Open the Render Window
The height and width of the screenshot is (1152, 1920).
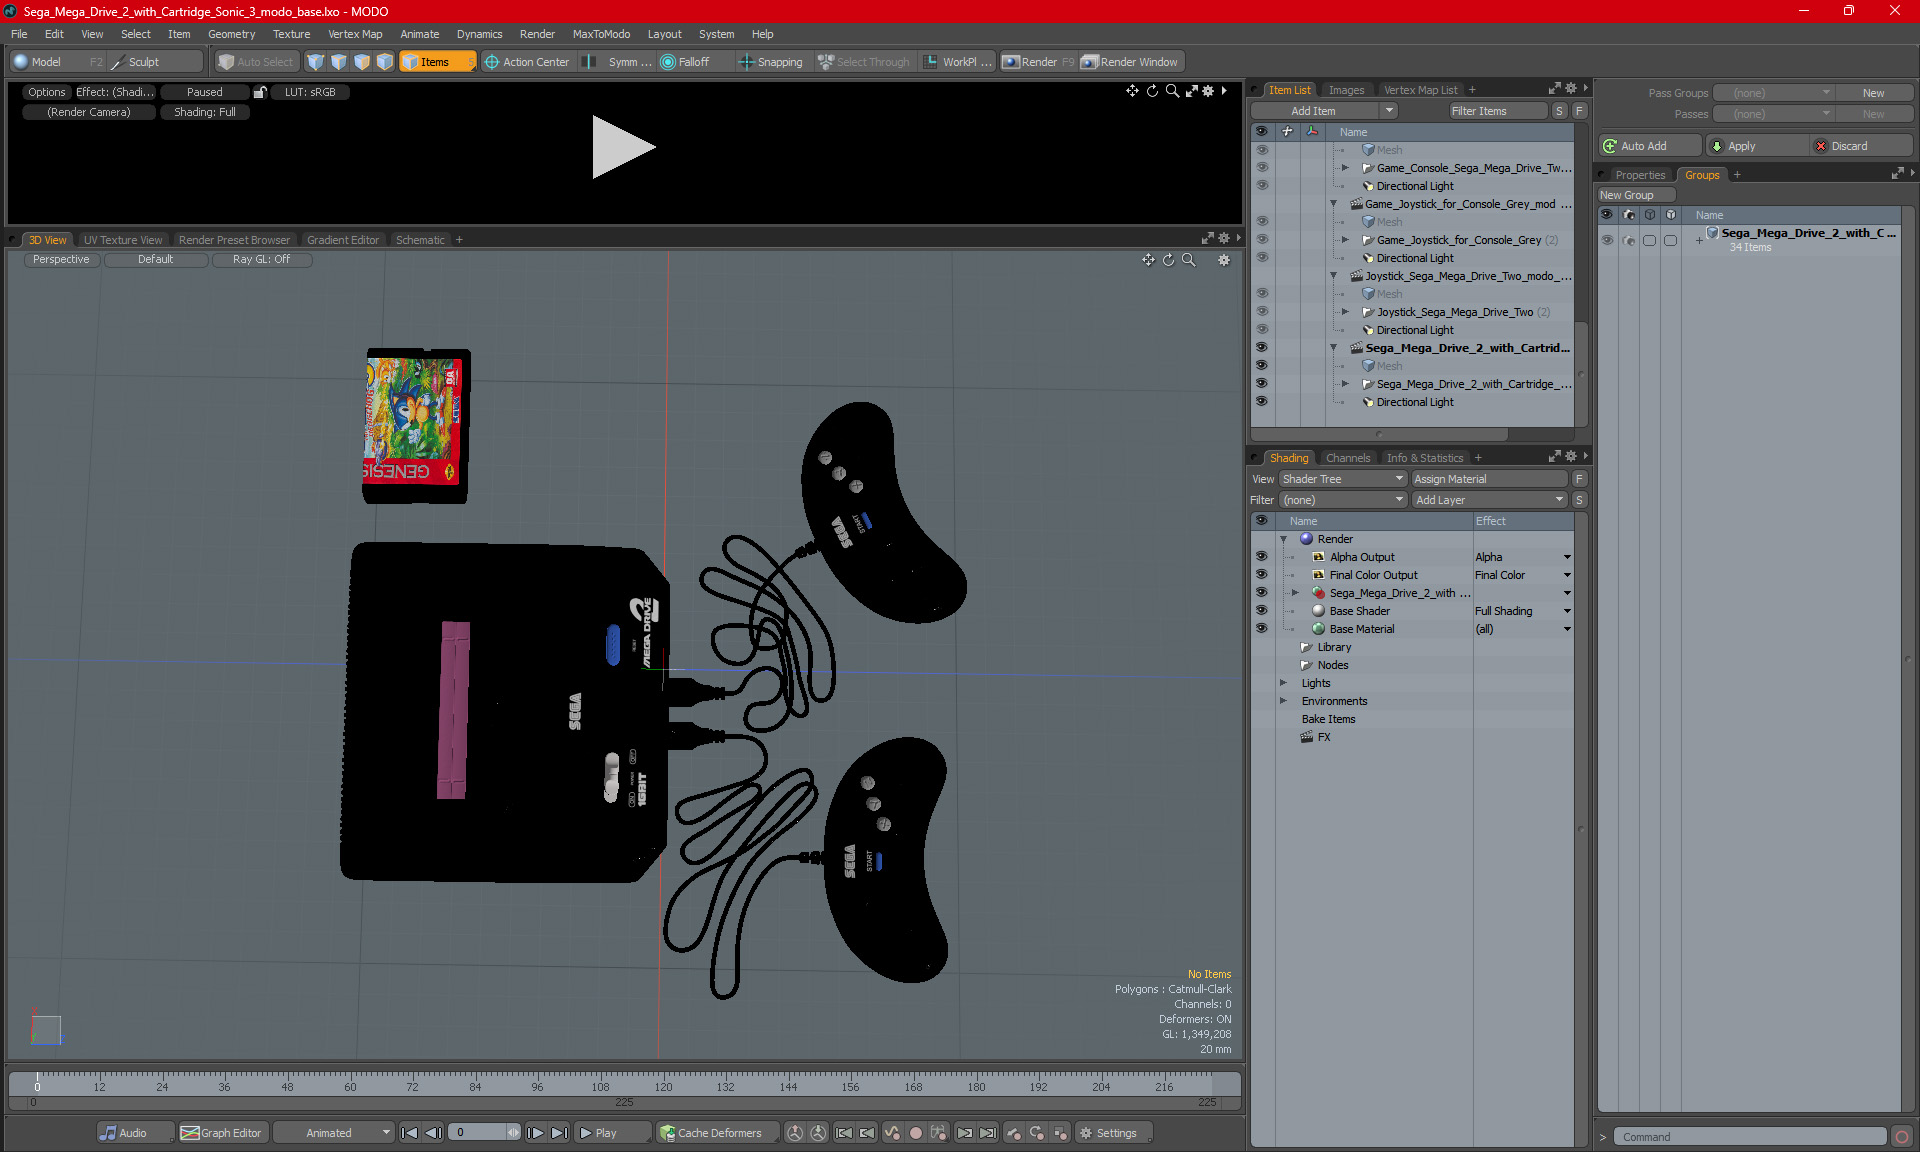[x=1131, y=62]
